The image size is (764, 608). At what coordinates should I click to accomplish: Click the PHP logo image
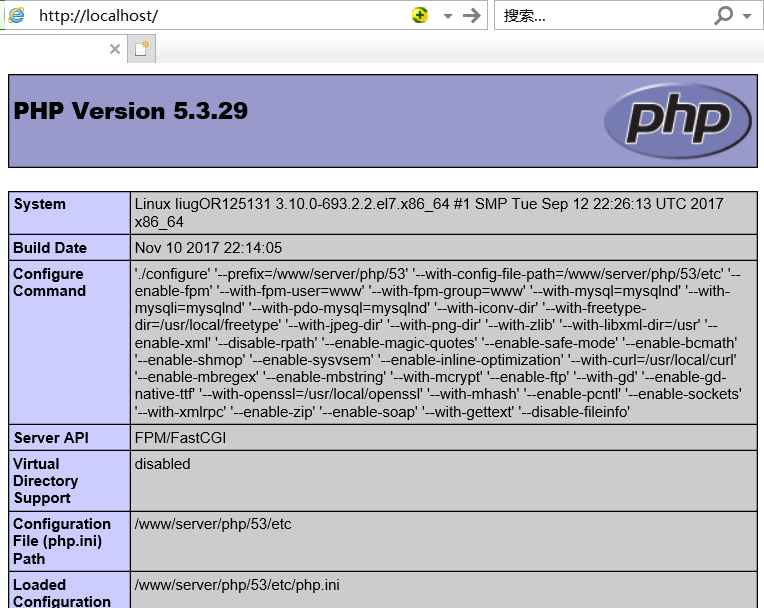[x=677, y=121]
